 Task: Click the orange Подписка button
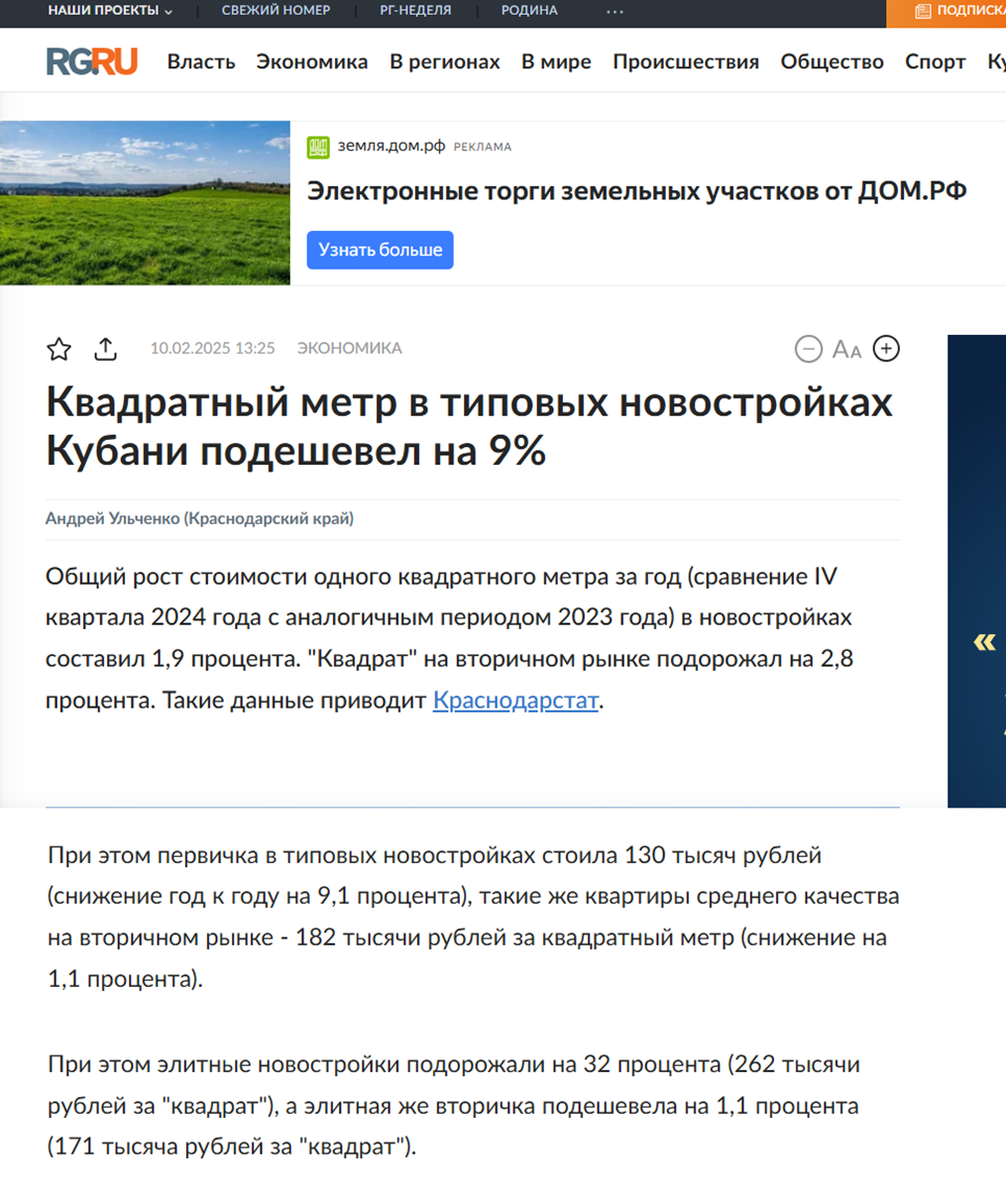947,12
